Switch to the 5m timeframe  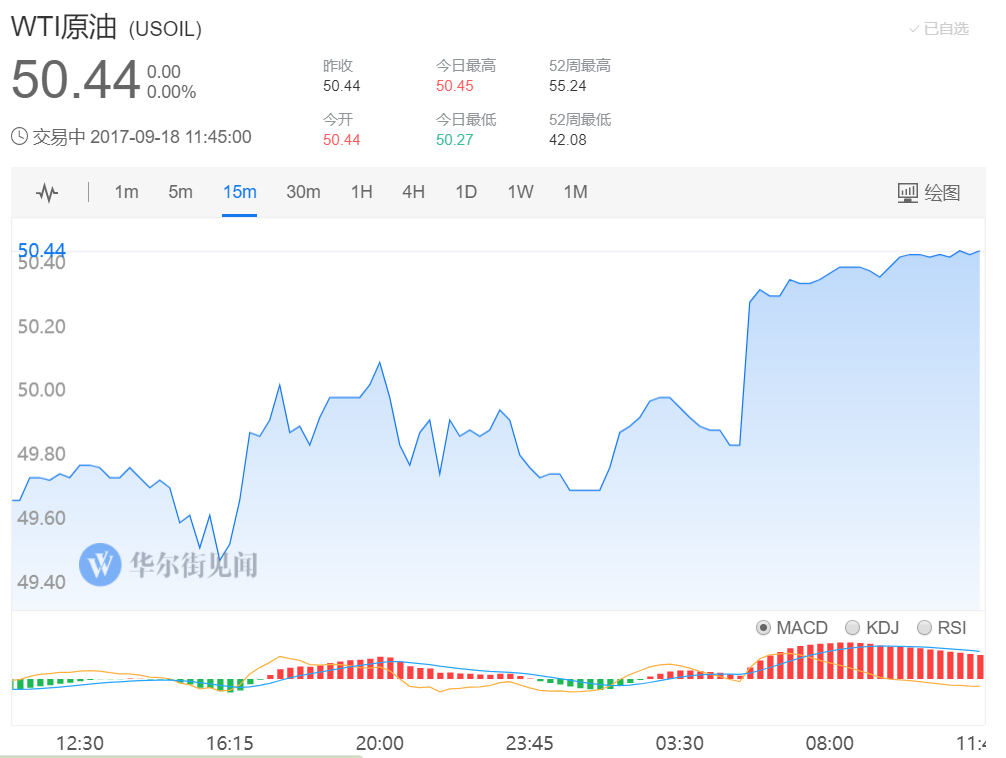pyautogui.click(x=180, y=192)
